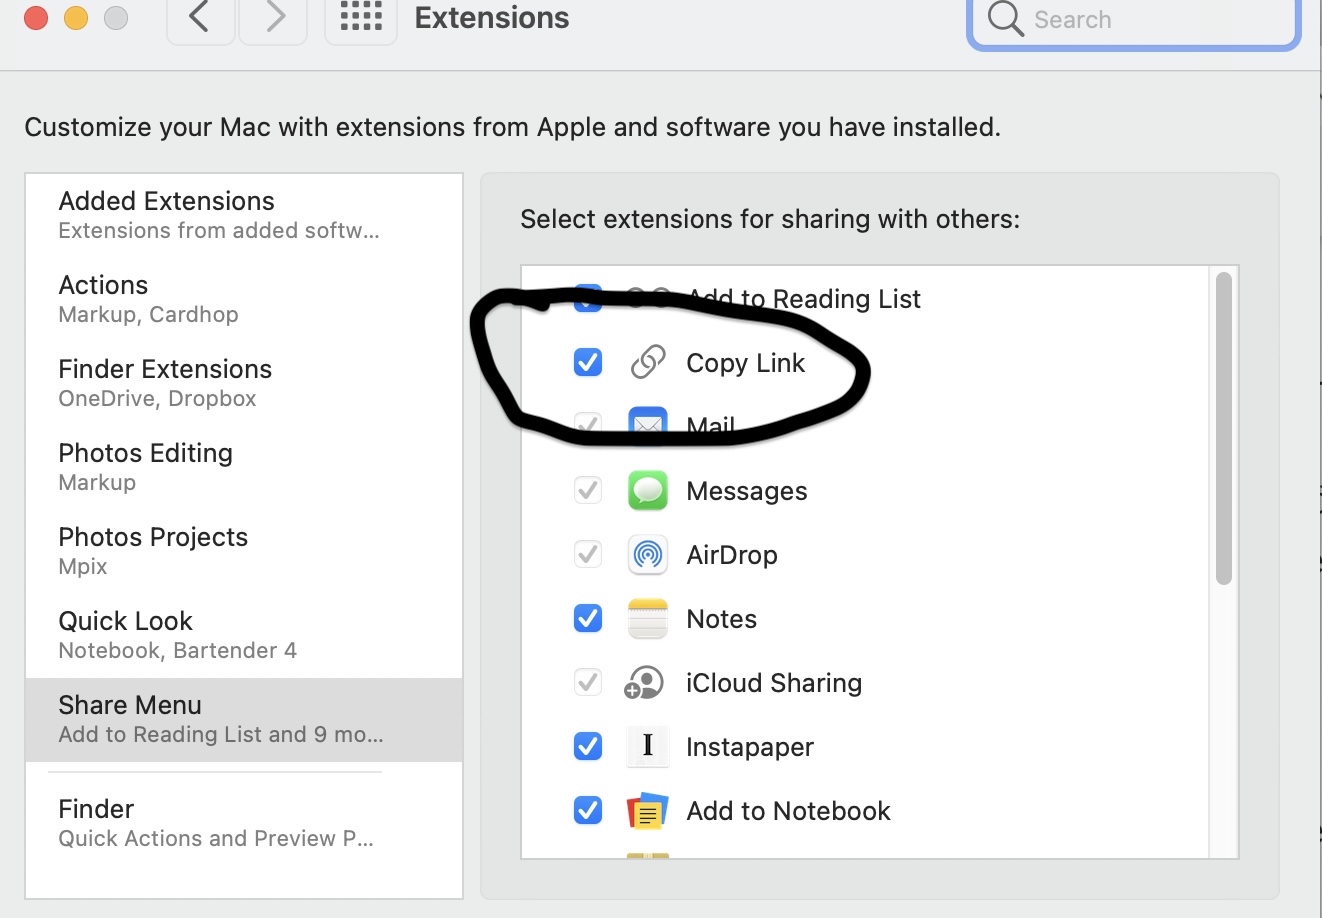The image size is (1322, 918).
Task: Open the Finder category in sidebar
Action: (244, 823)
